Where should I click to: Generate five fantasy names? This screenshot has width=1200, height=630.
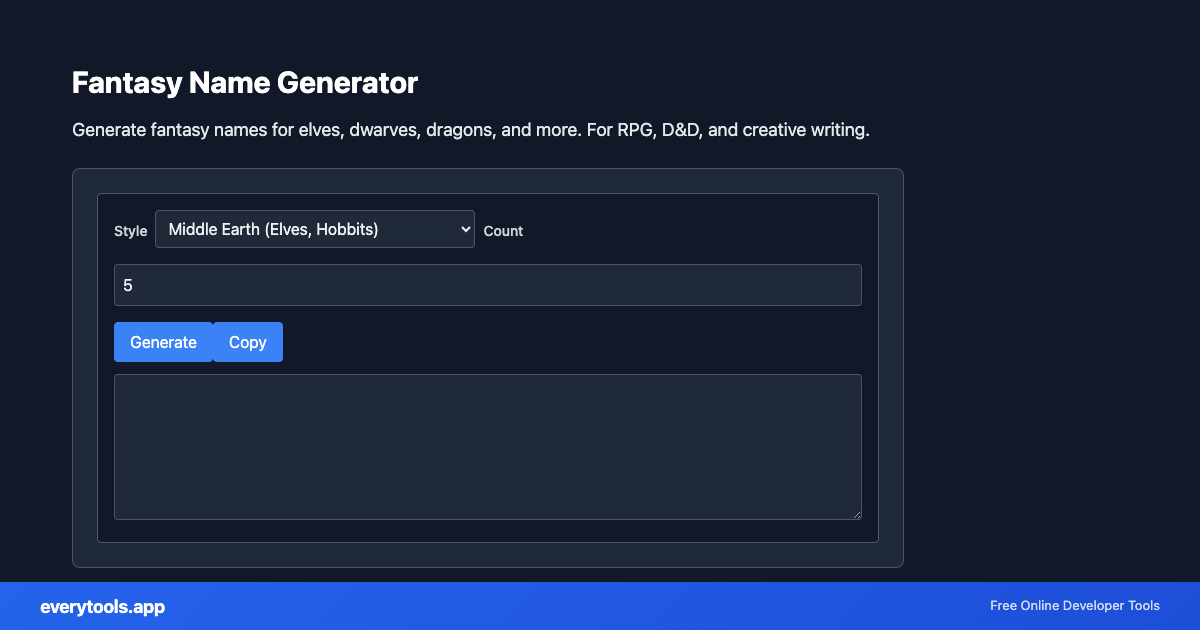tap(163, 342)
